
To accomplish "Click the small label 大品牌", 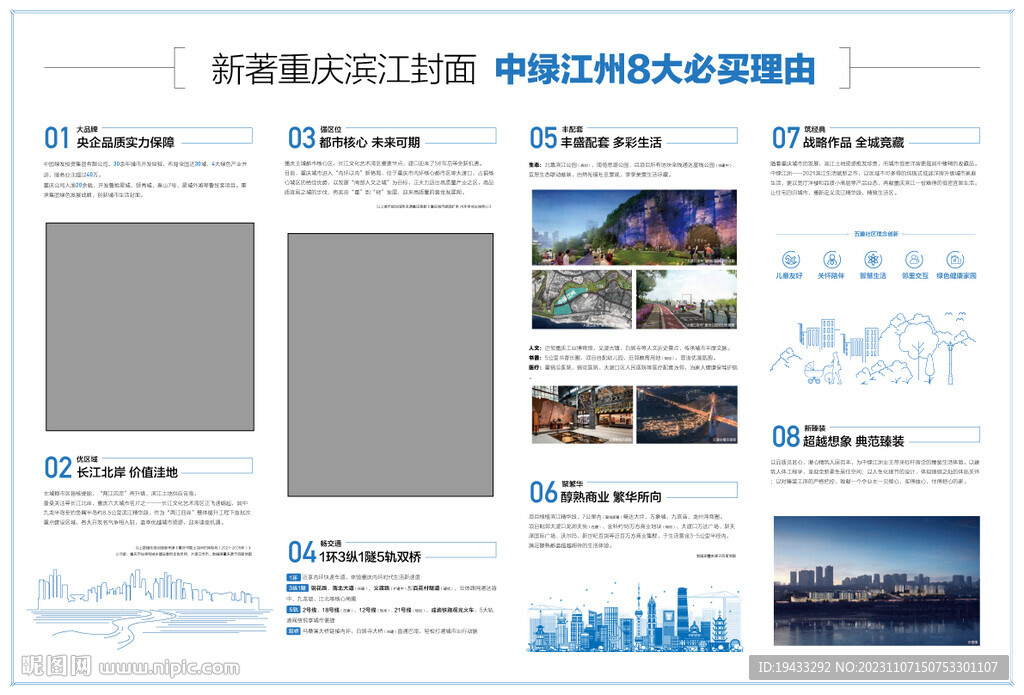I will point(87,130).
